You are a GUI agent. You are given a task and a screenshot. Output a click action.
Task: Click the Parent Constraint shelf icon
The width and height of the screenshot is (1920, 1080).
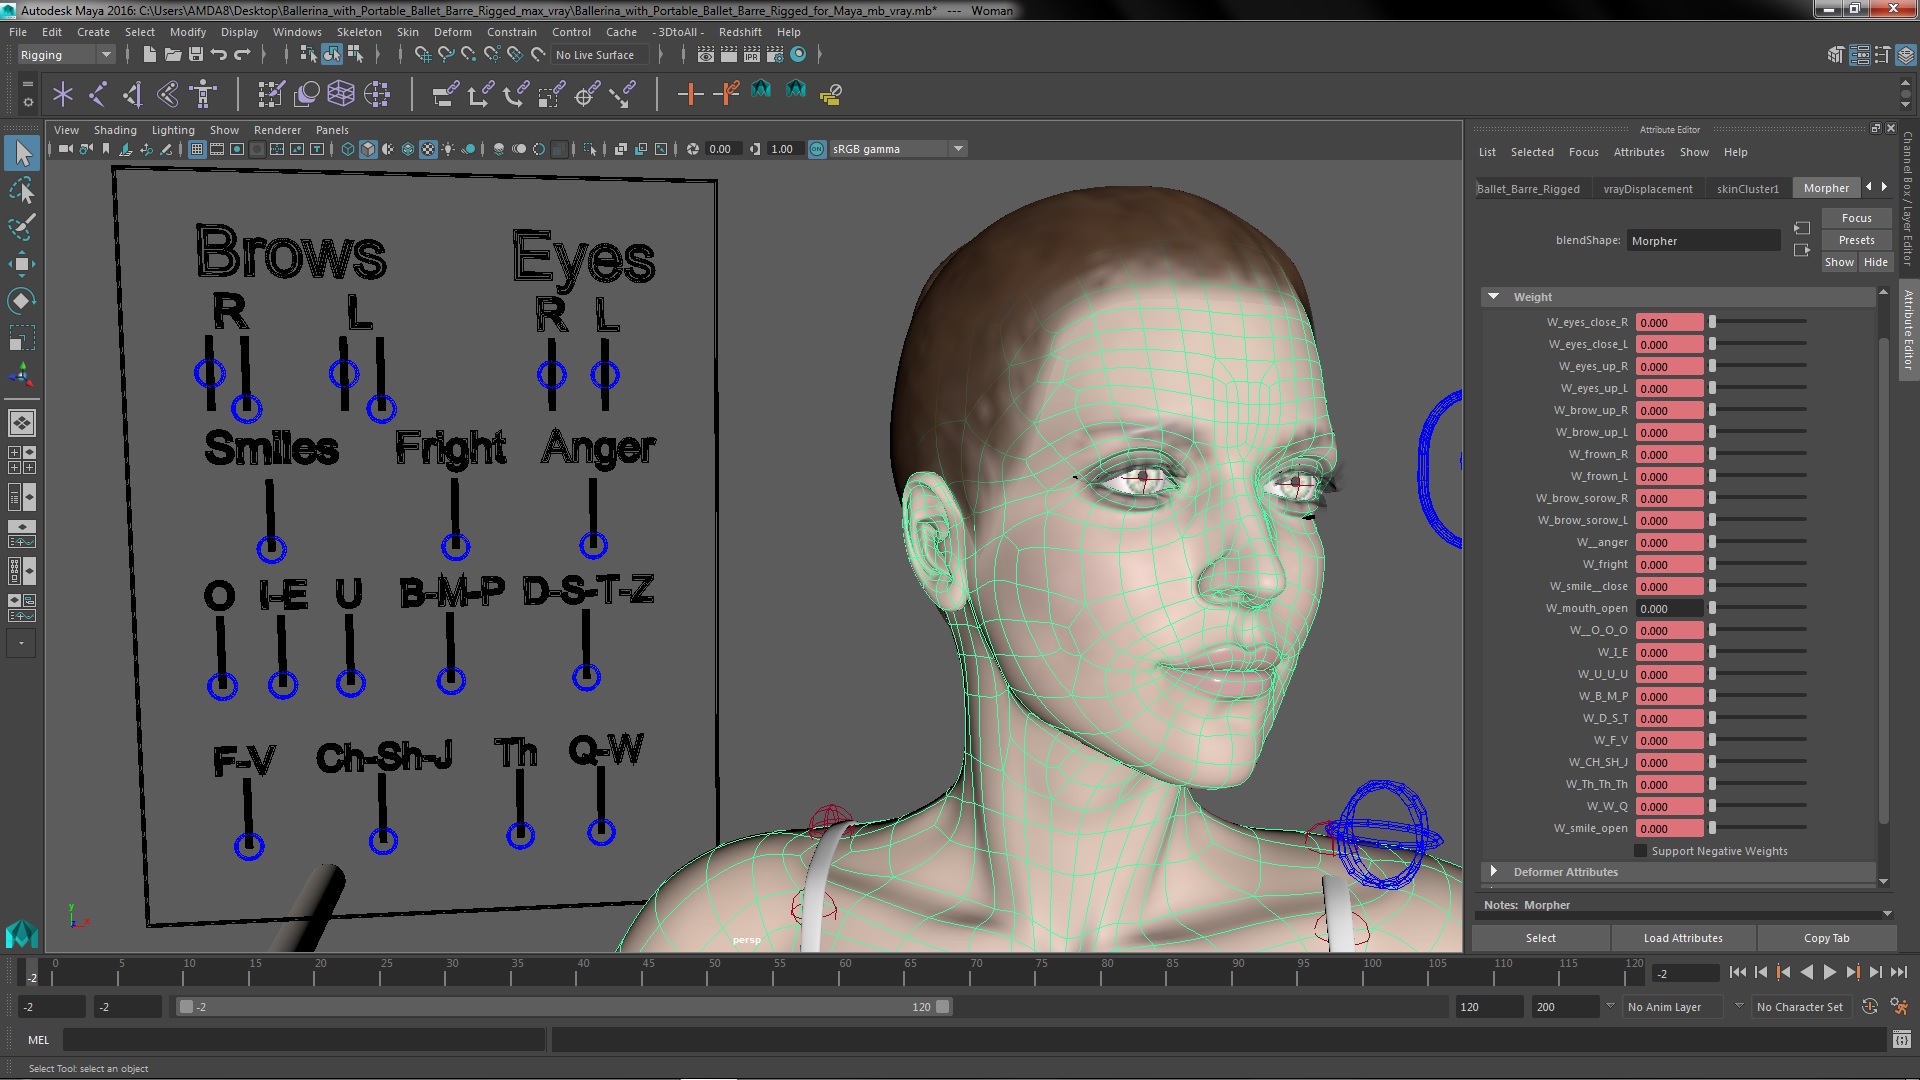(x=445, y=94)
